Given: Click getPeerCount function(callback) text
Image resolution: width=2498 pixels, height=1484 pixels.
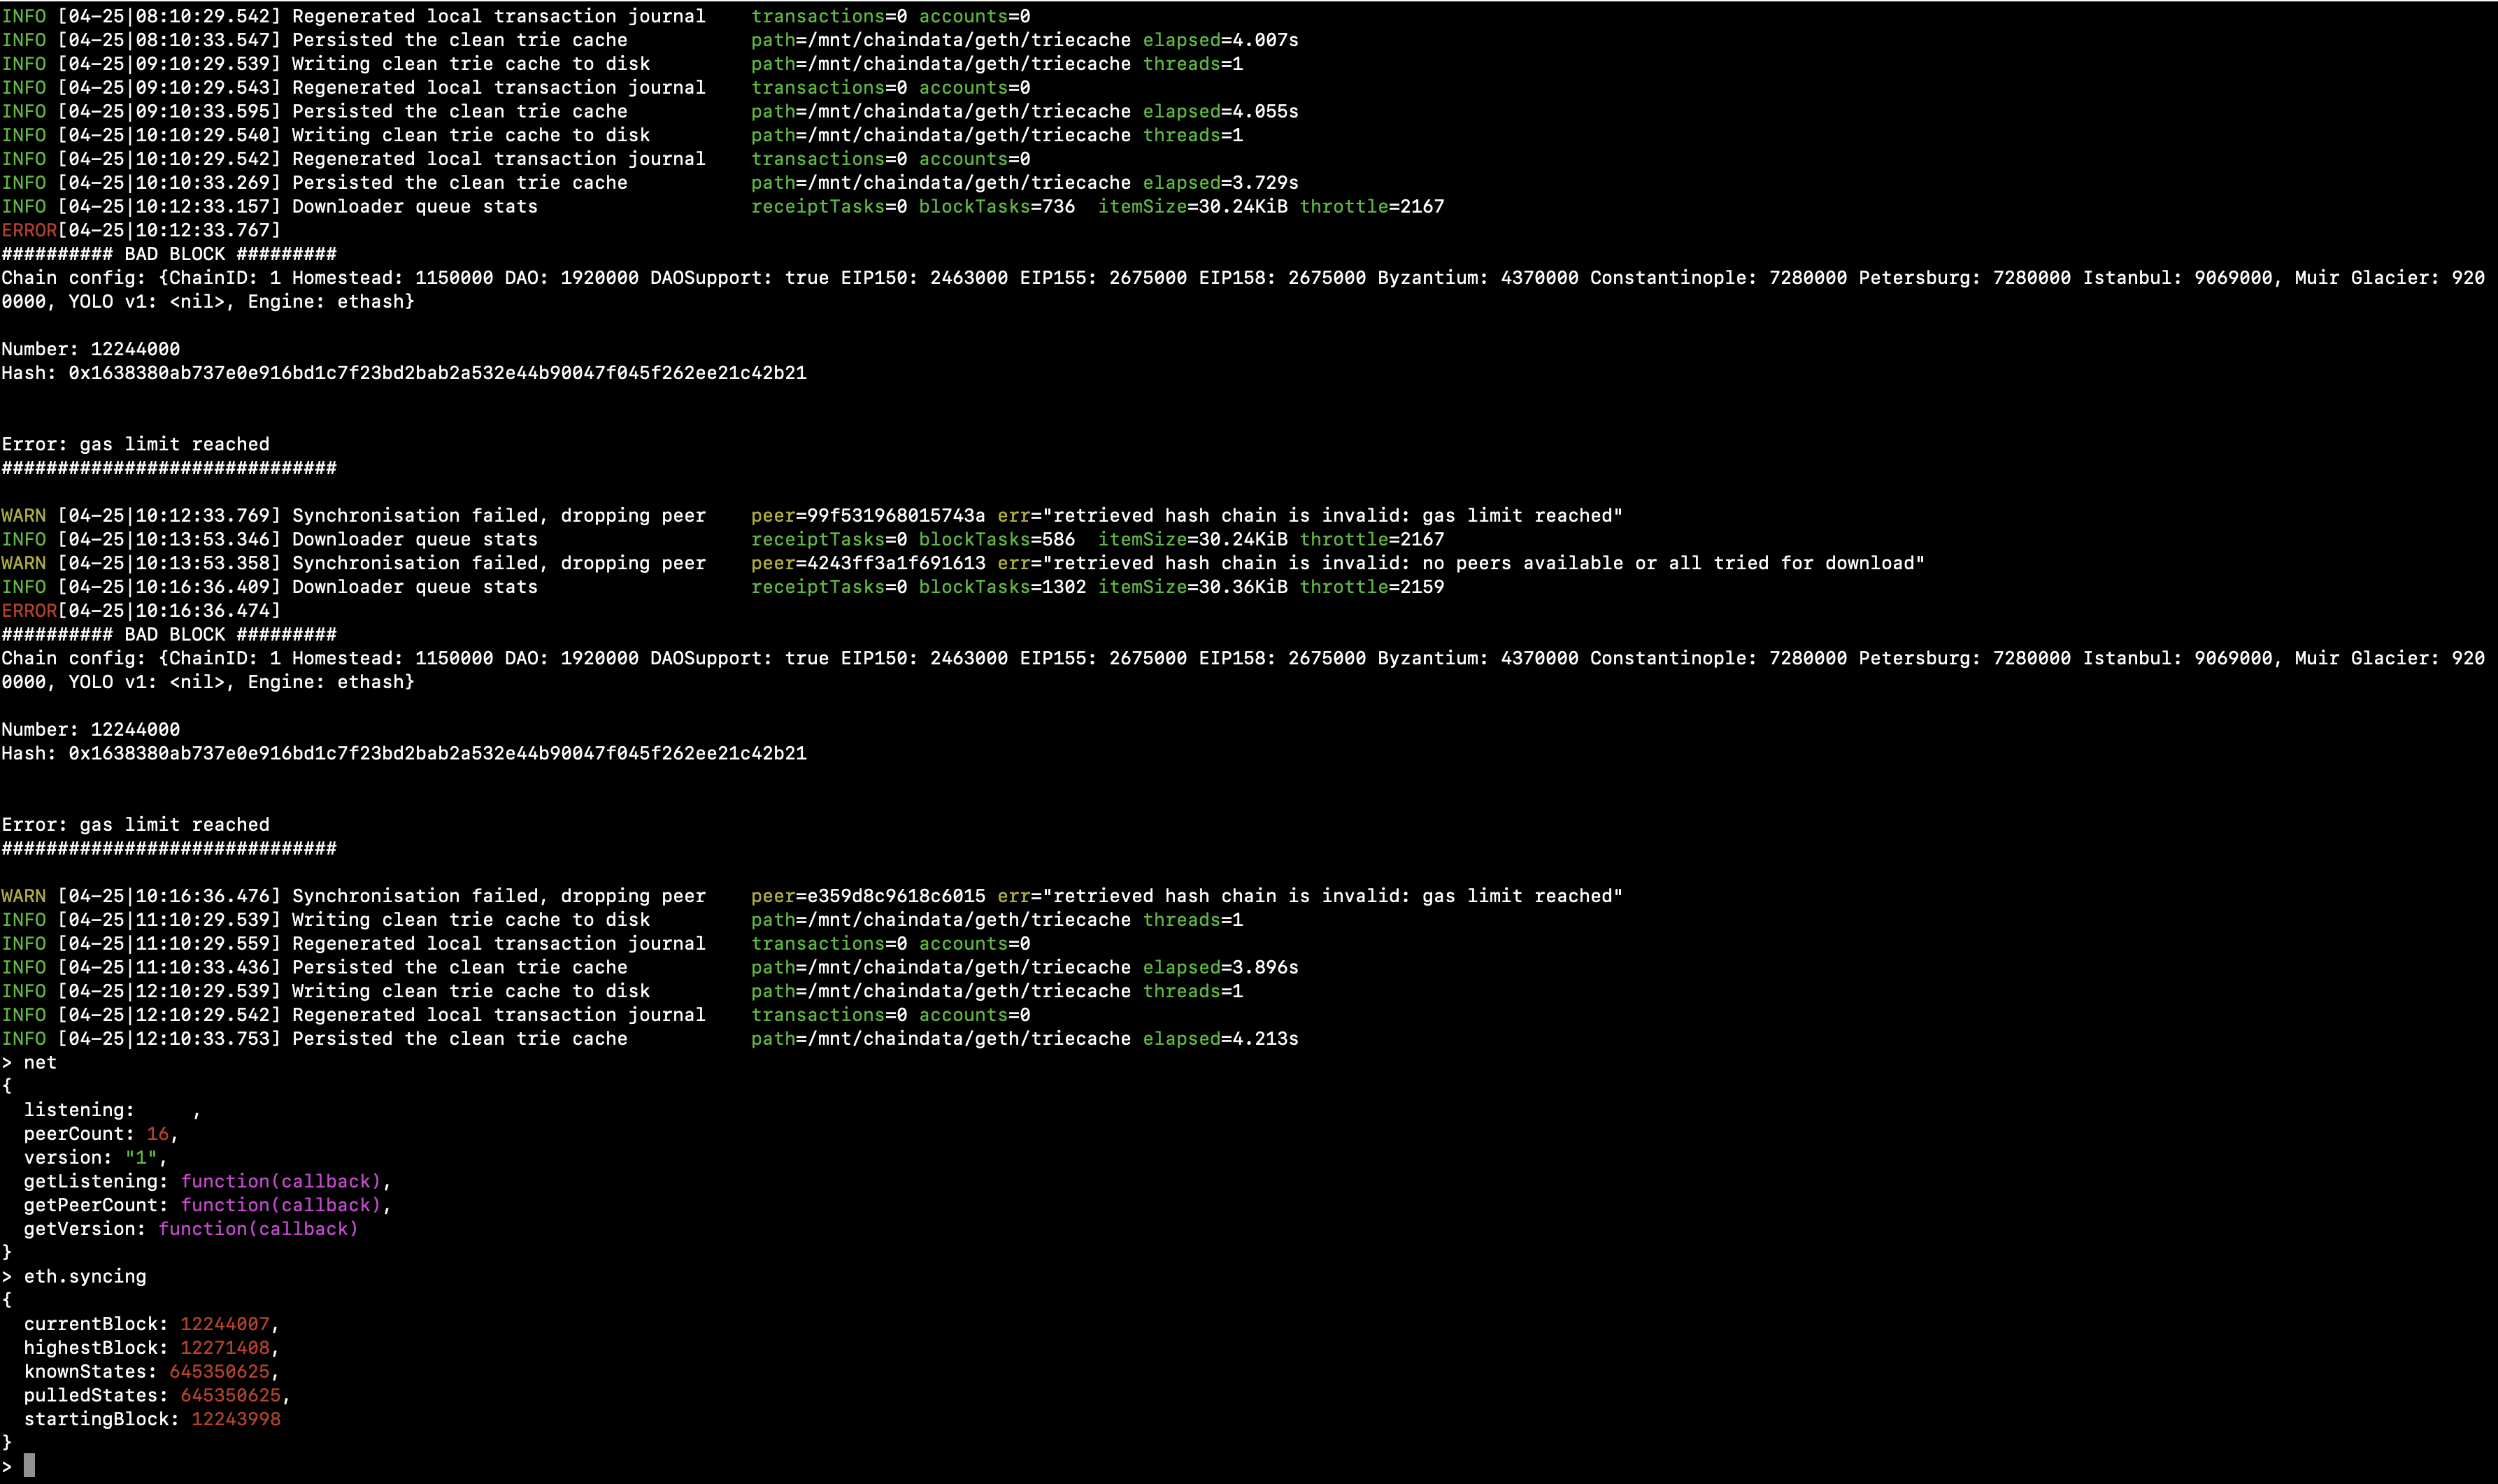Looking at the screenshot, I should [280, 1205].
